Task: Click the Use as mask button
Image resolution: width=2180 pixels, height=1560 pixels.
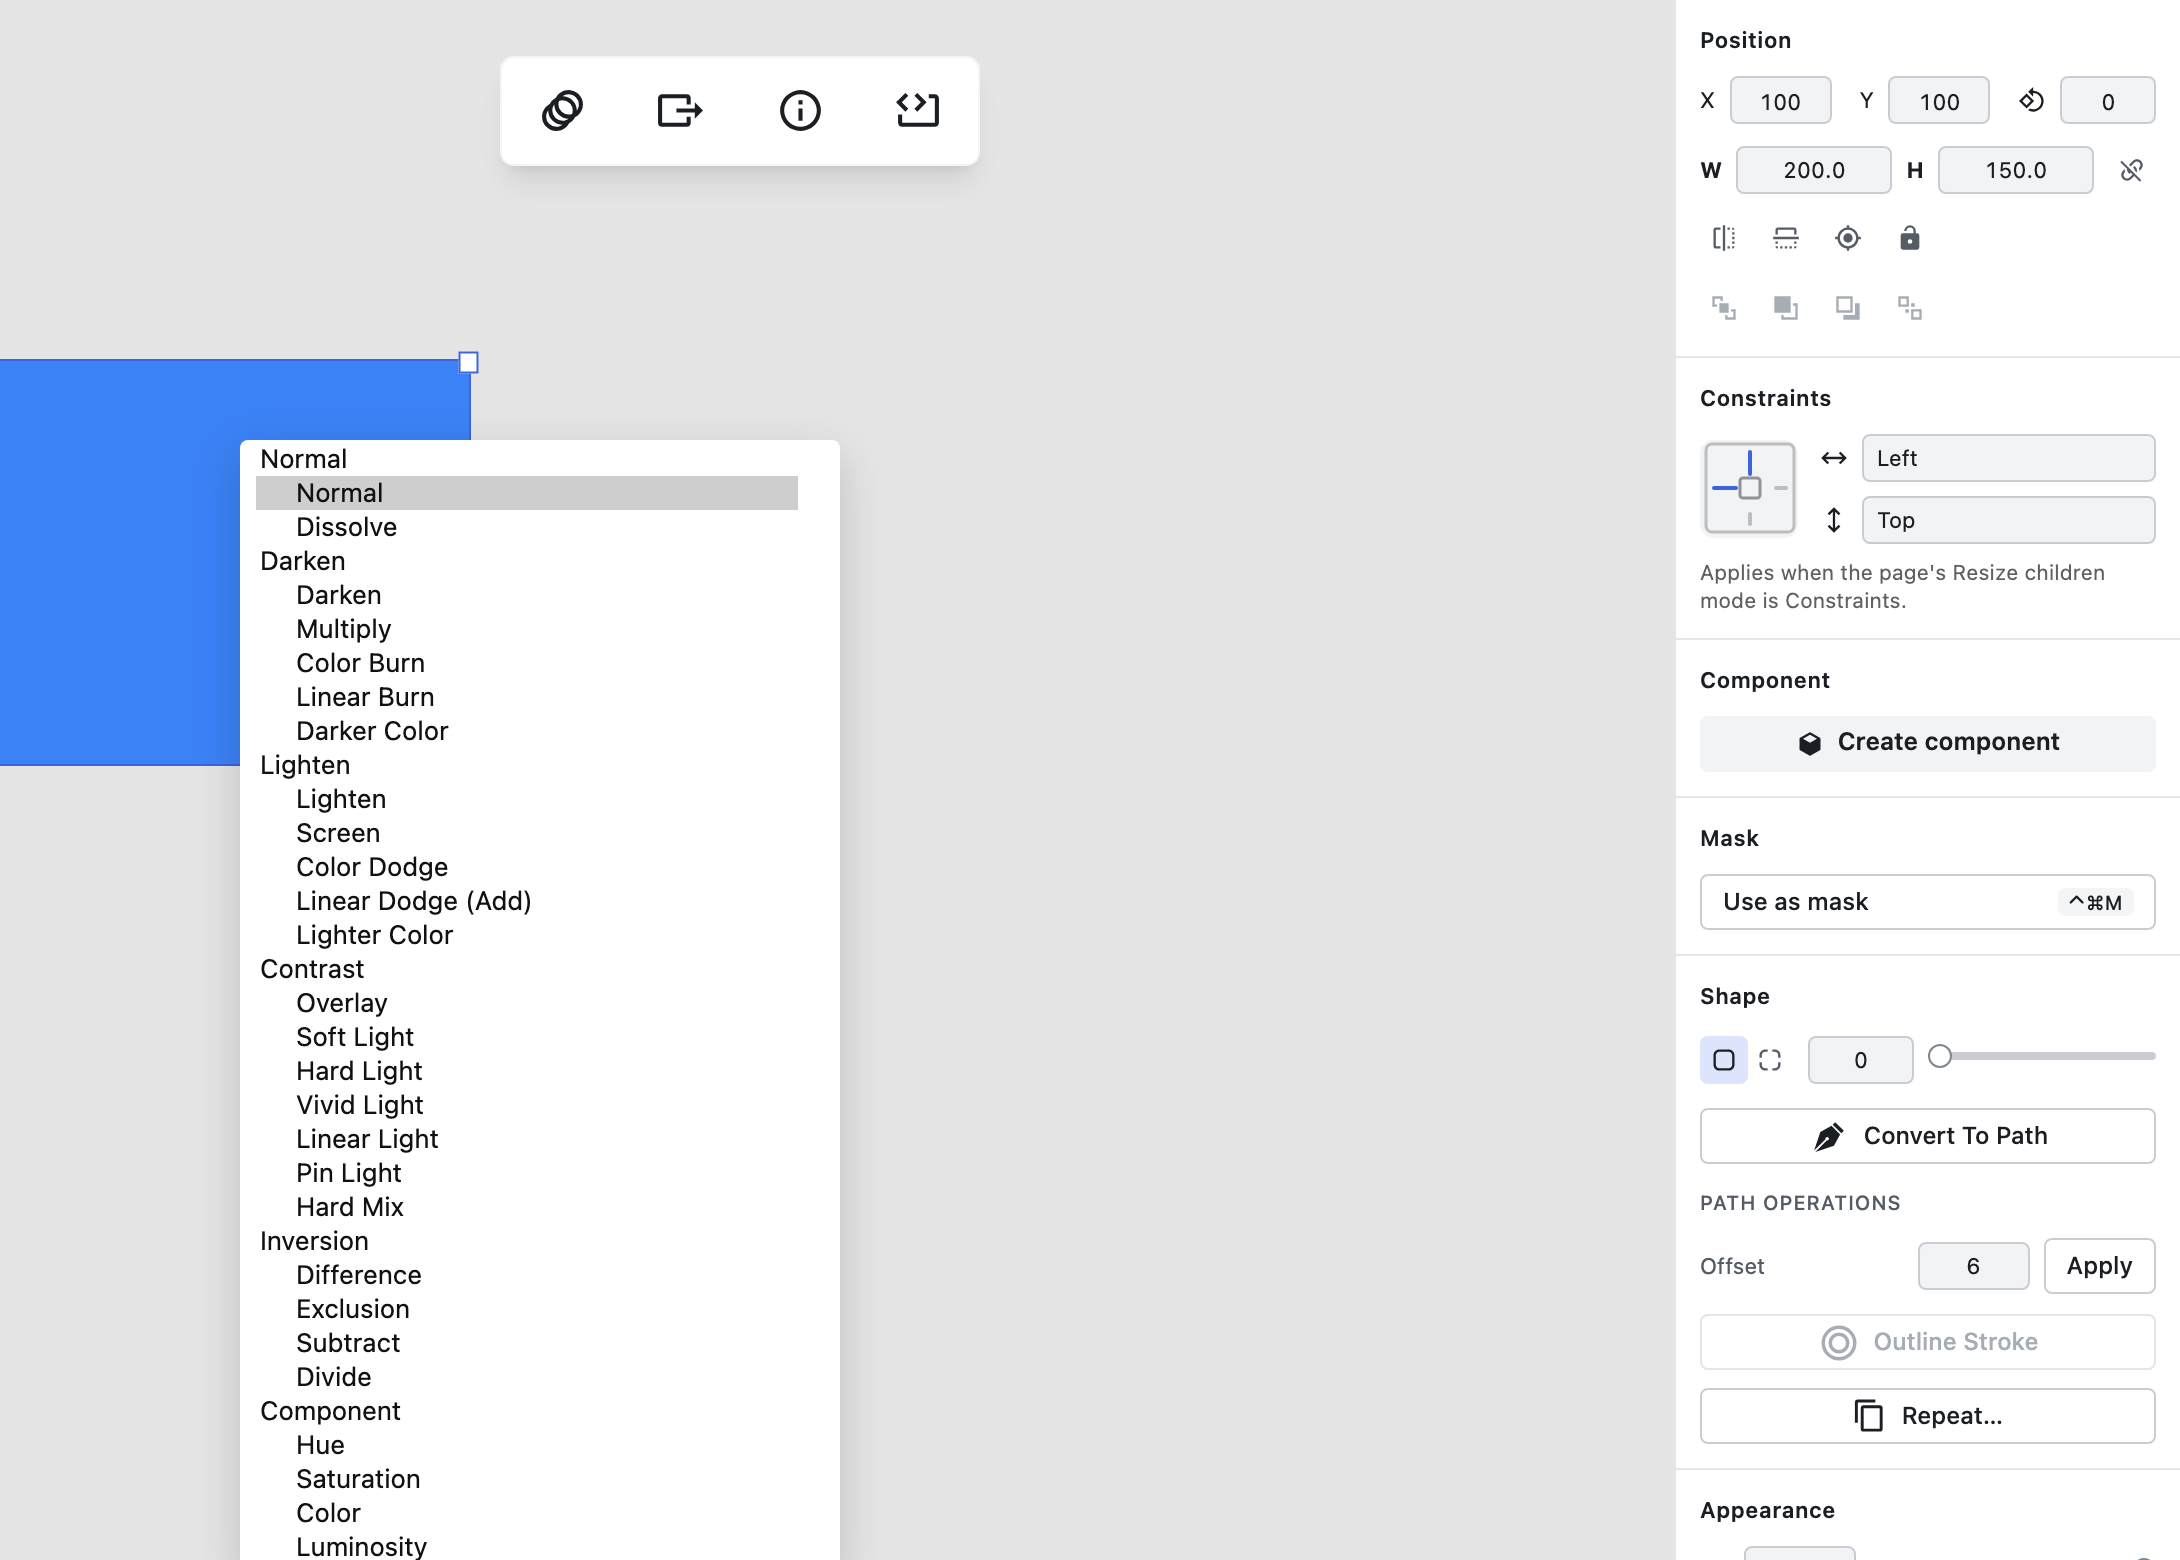Action: pyautogui.click(x=1927, y=902)
